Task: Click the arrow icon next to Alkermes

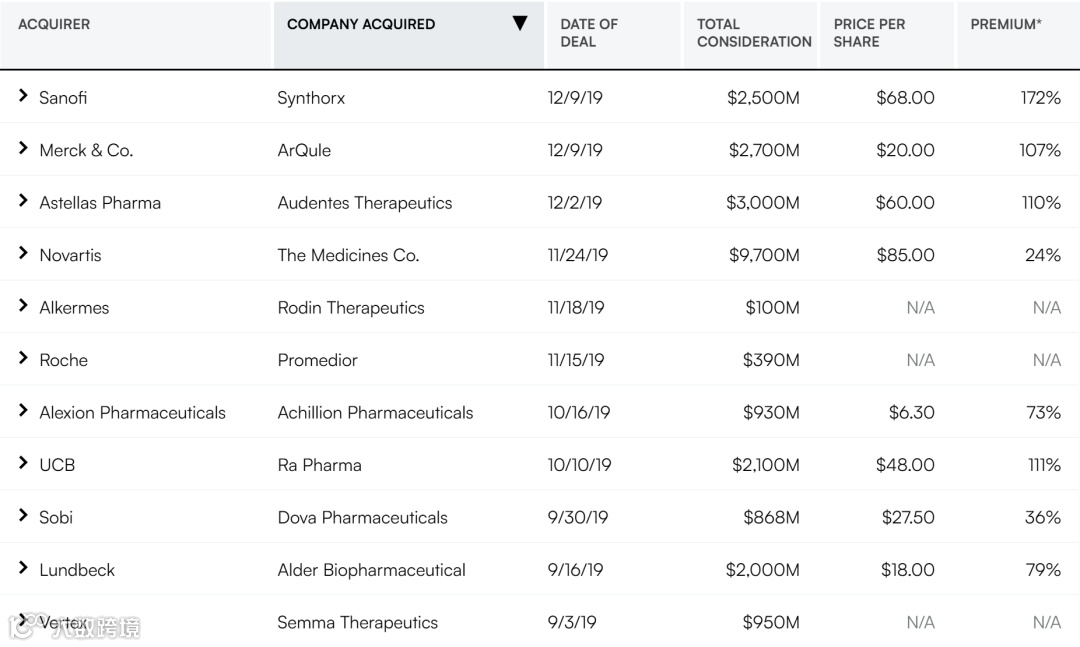Action: point(23,306)
